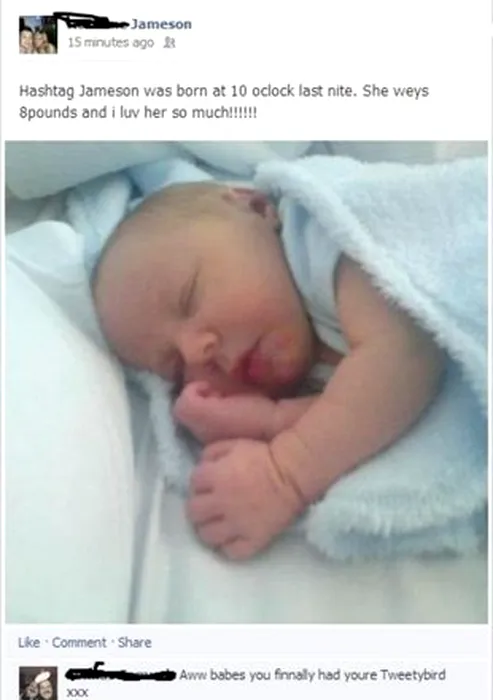Screen dimensions: 493x700
Task: Select the 'Hashtag Jameson was born' post text
Action: click(x=224, y=101)
